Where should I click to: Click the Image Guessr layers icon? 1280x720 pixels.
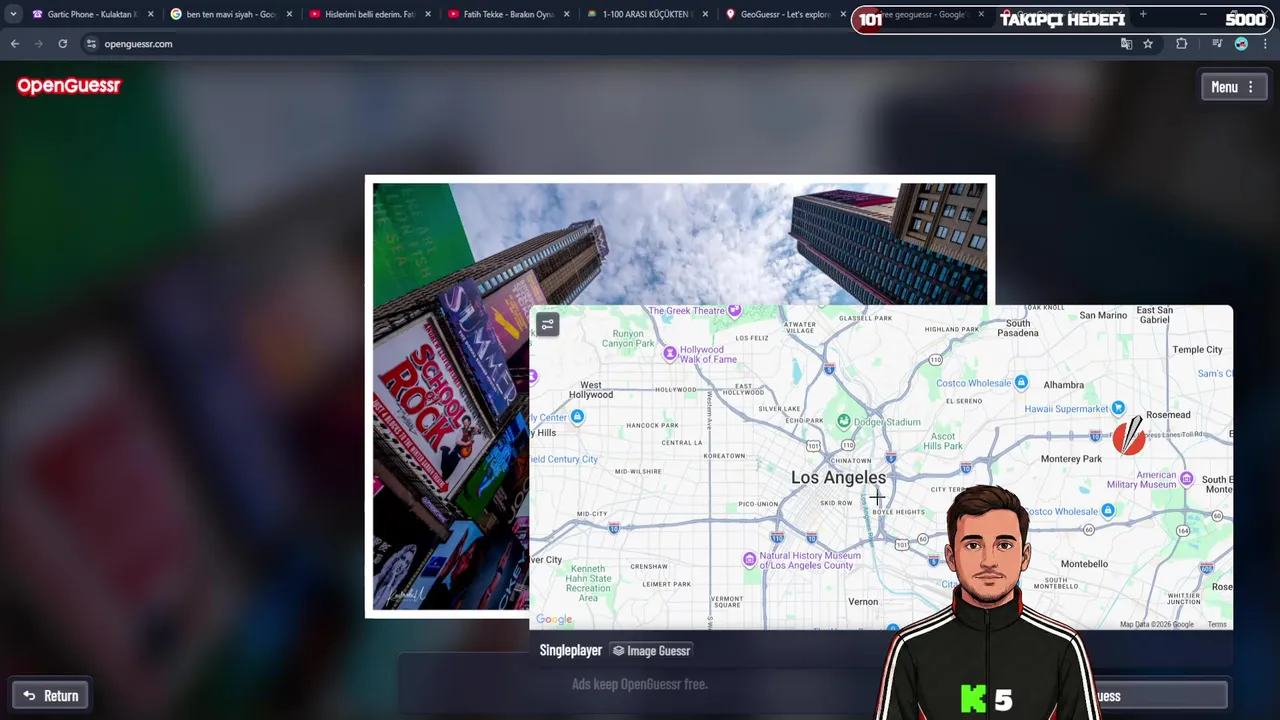pos(618,651)
